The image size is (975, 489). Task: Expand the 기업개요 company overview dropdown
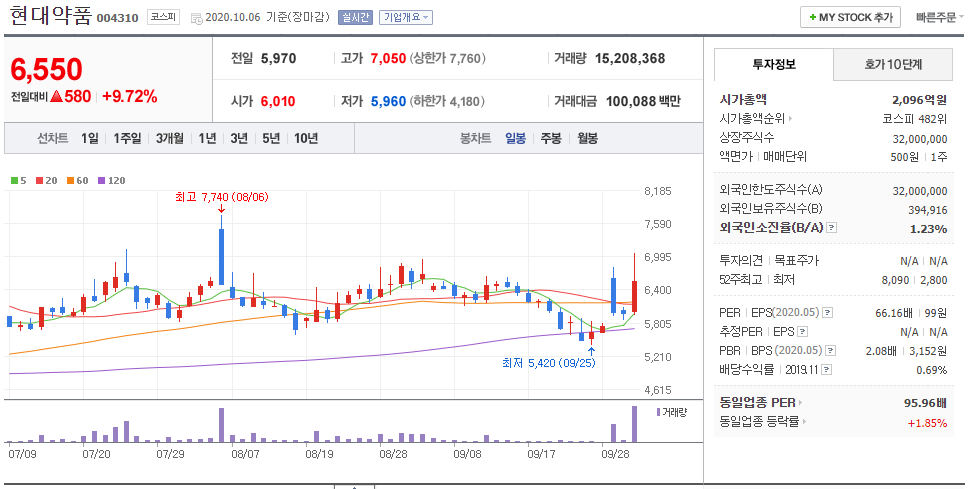coord(405,17)
